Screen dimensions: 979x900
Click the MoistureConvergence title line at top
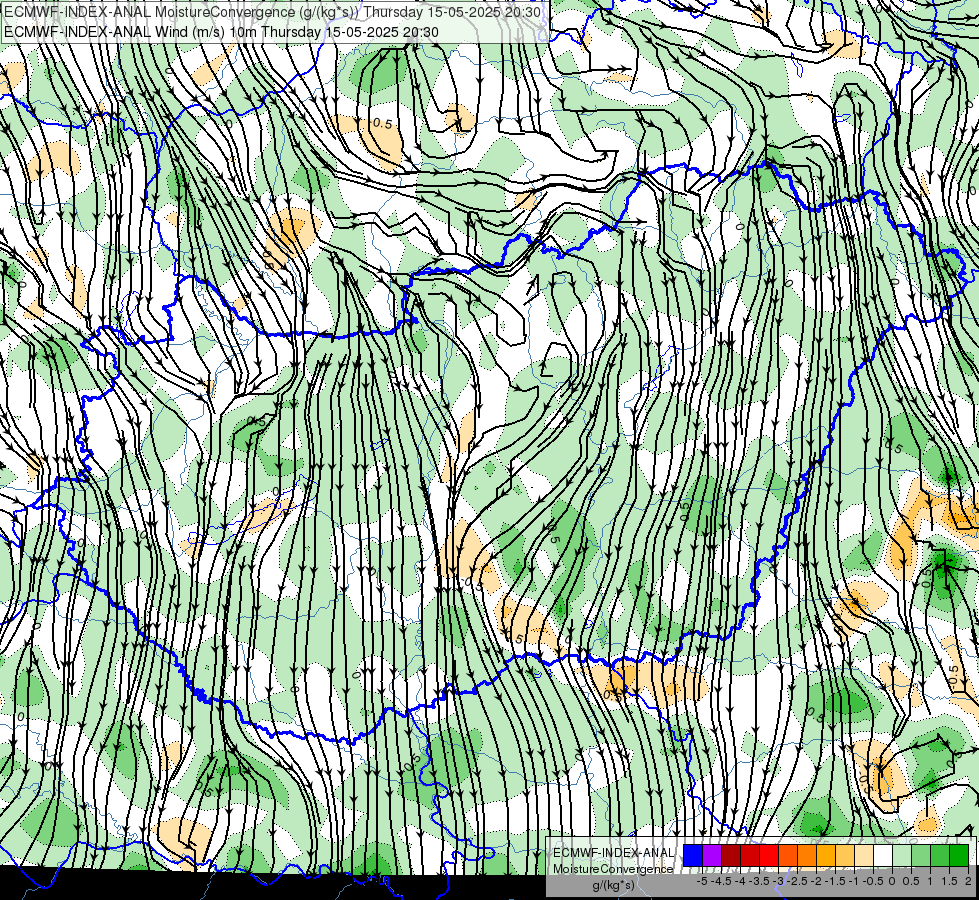coord(272,12)
